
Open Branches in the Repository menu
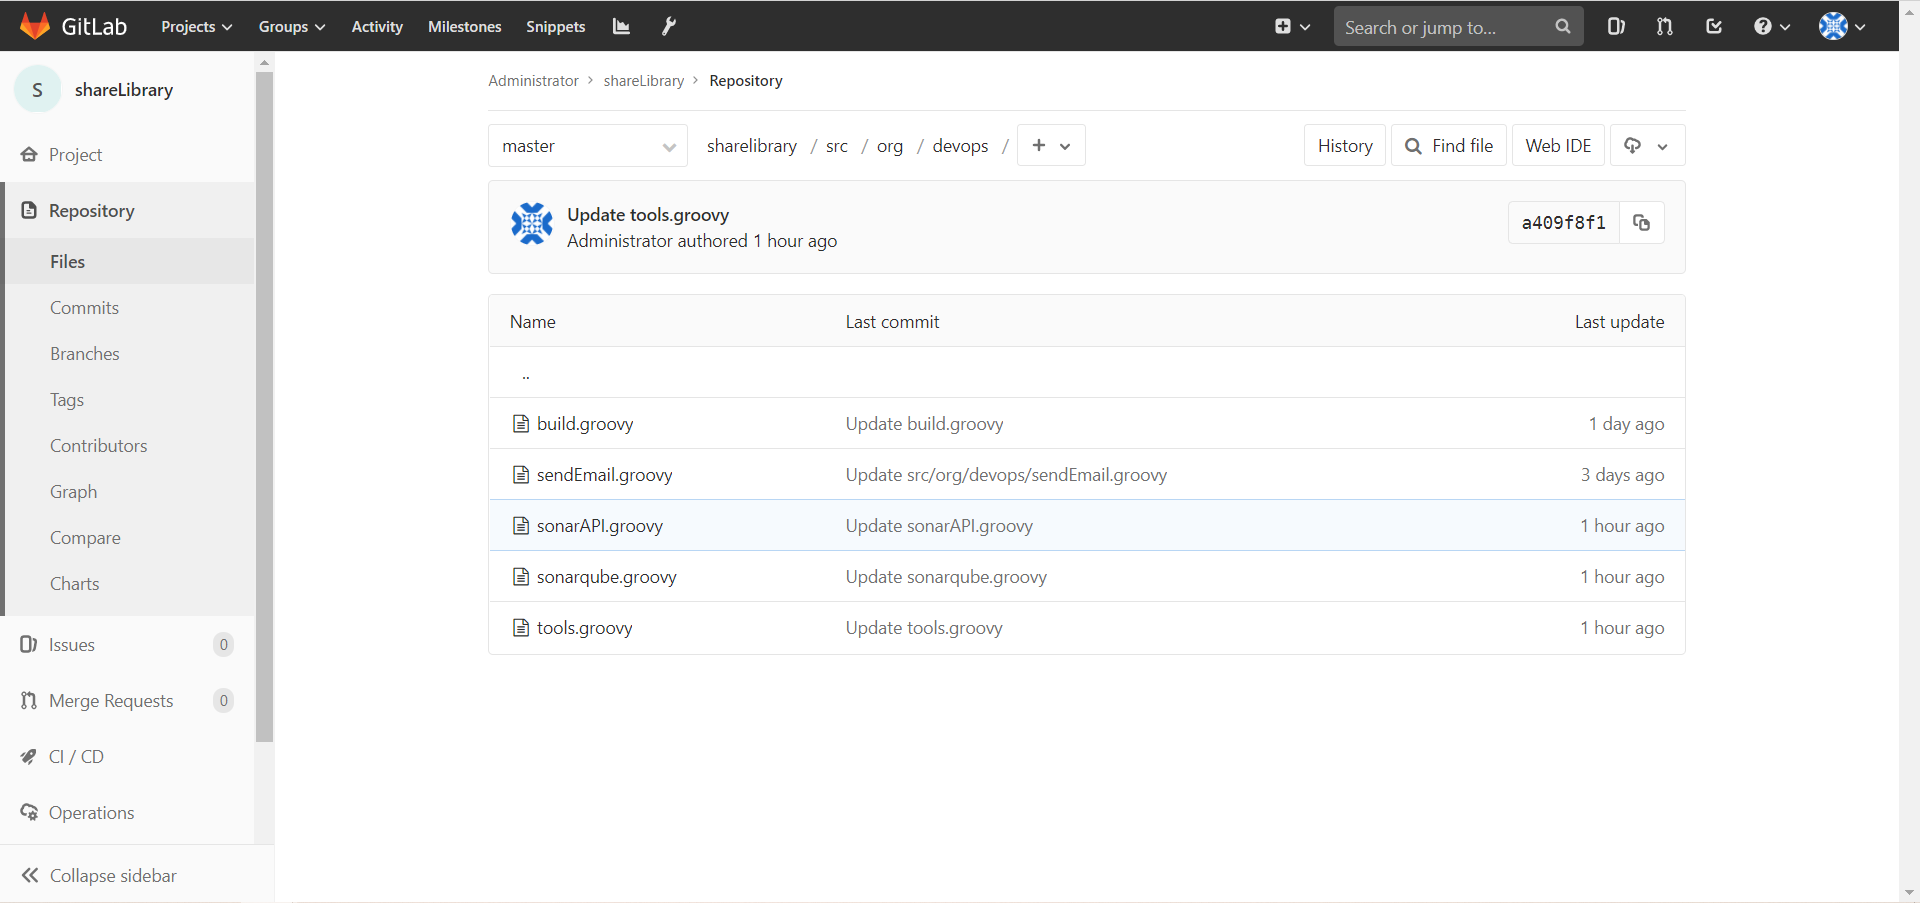click(x=84, y=354)
